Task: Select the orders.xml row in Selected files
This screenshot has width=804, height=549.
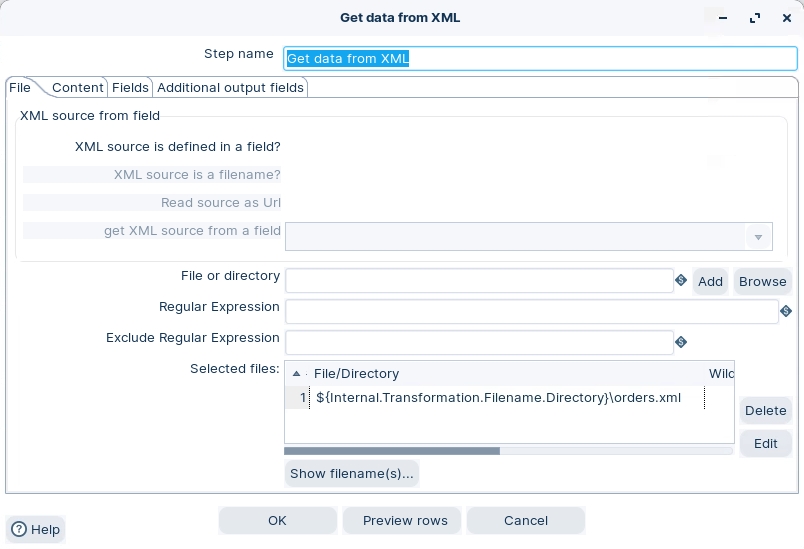Action: coord(498,398)
